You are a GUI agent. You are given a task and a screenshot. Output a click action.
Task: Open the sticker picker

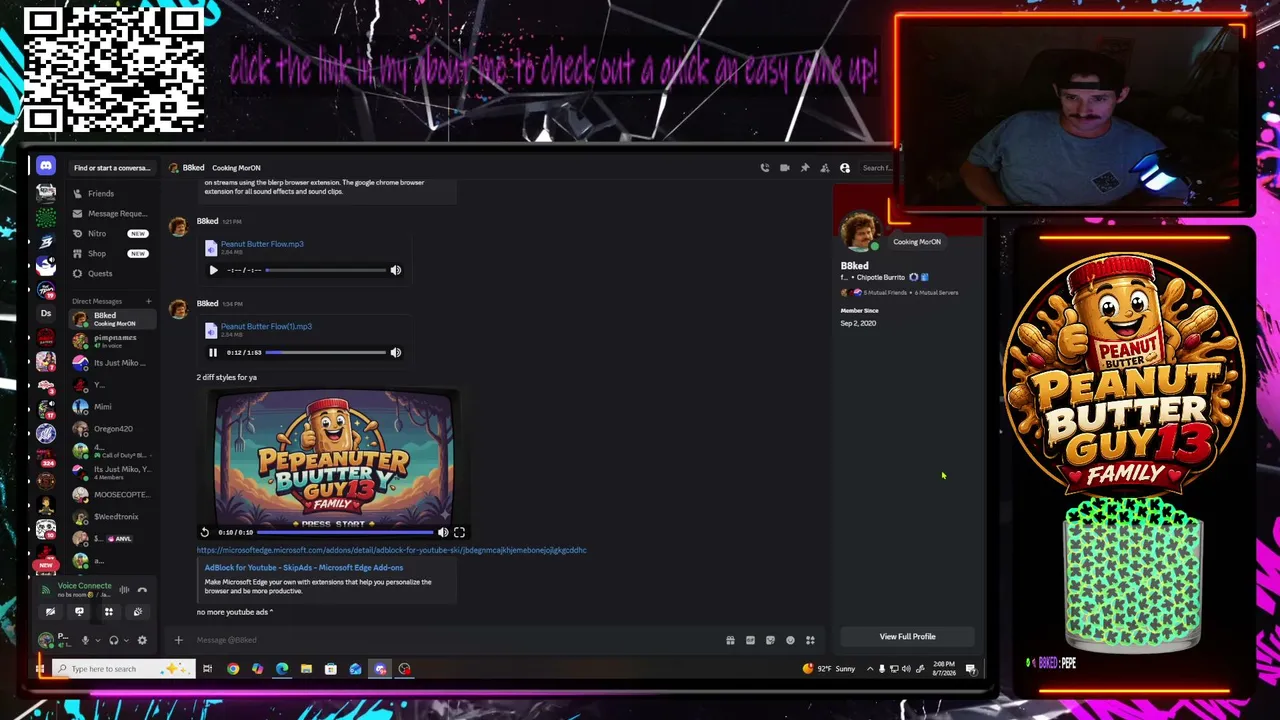coord(770,640)
